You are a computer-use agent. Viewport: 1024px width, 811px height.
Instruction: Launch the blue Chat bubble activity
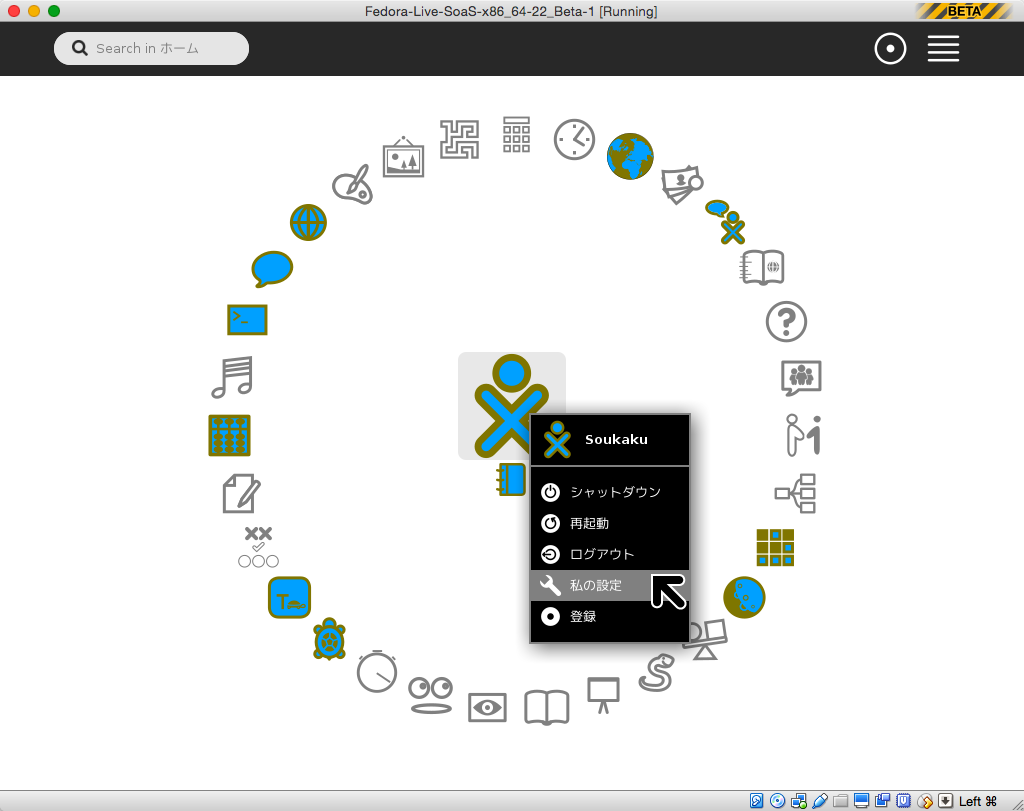coord(272,268)
